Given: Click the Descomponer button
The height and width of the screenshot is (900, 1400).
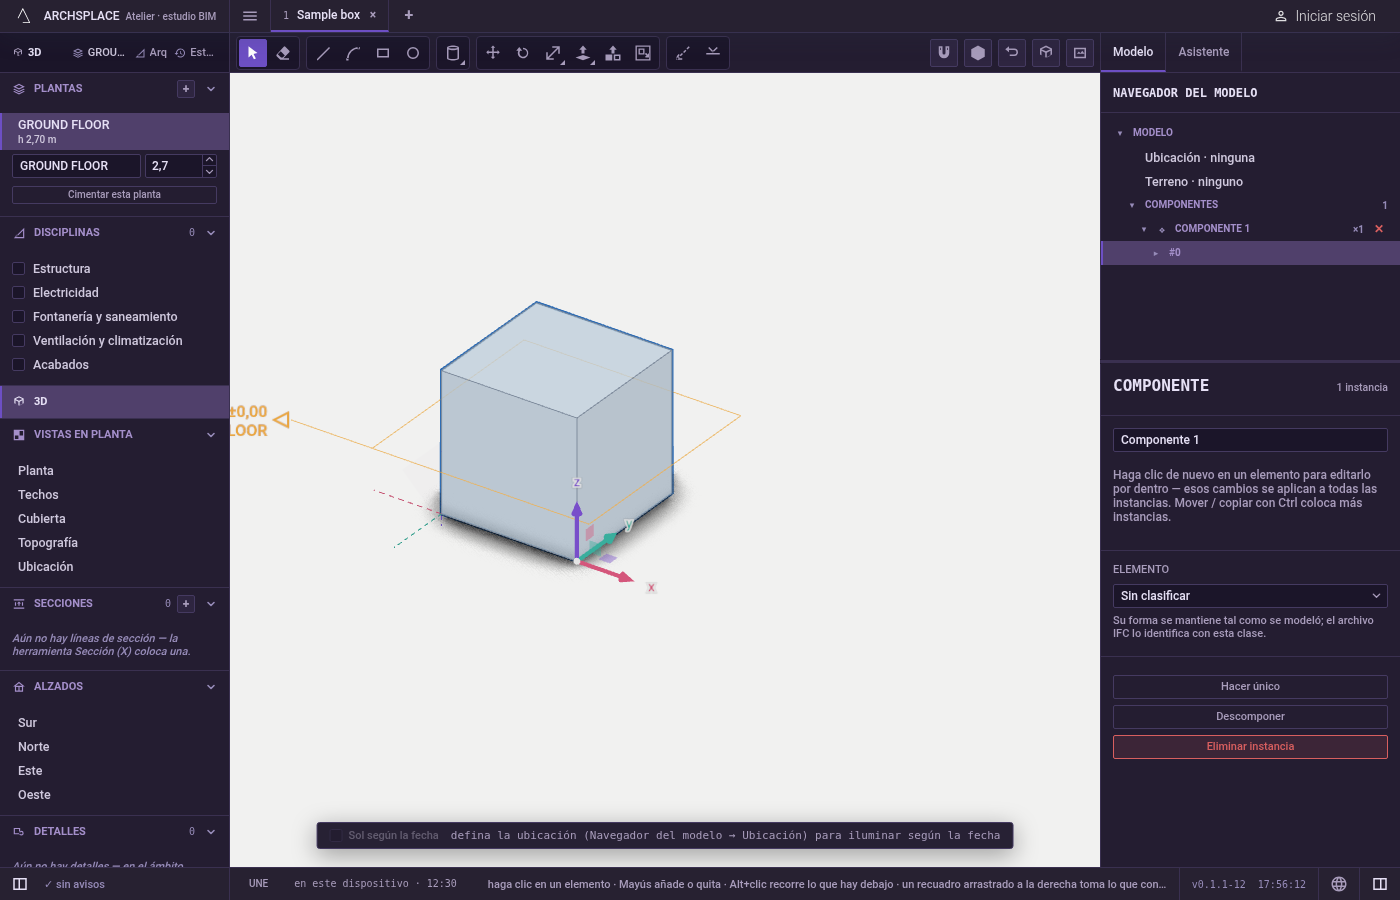Looking at the screenshot, I should click(1250, 717).
